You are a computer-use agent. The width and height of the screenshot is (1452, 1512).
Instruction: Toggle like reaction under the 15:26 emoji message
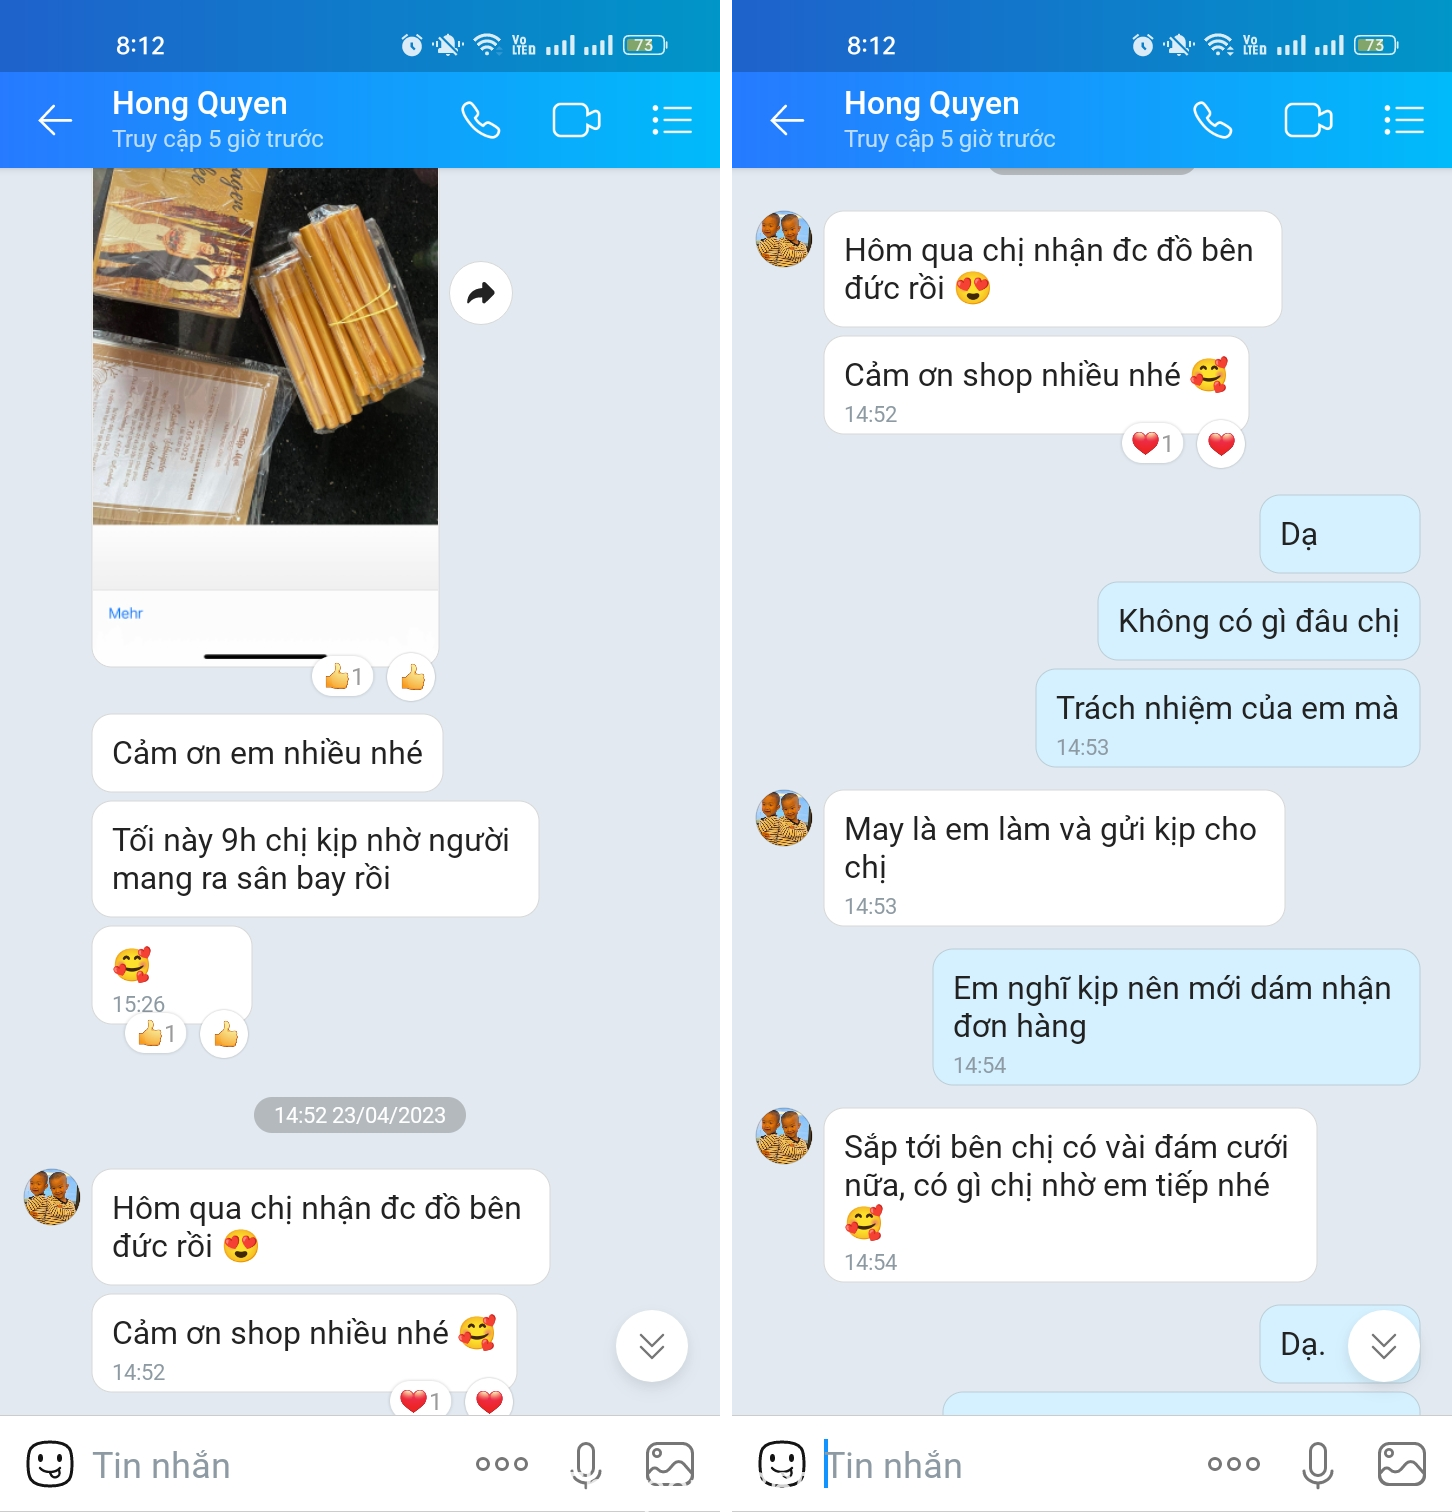225,1035
